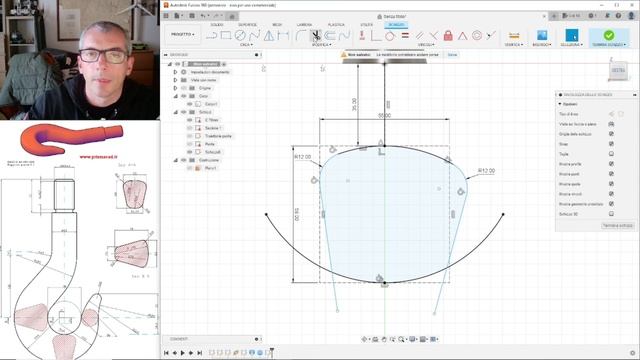This screenshot has height=360, width=640.
Task: Switch to the UTILITÀ tab
Action: click(367, 25)
